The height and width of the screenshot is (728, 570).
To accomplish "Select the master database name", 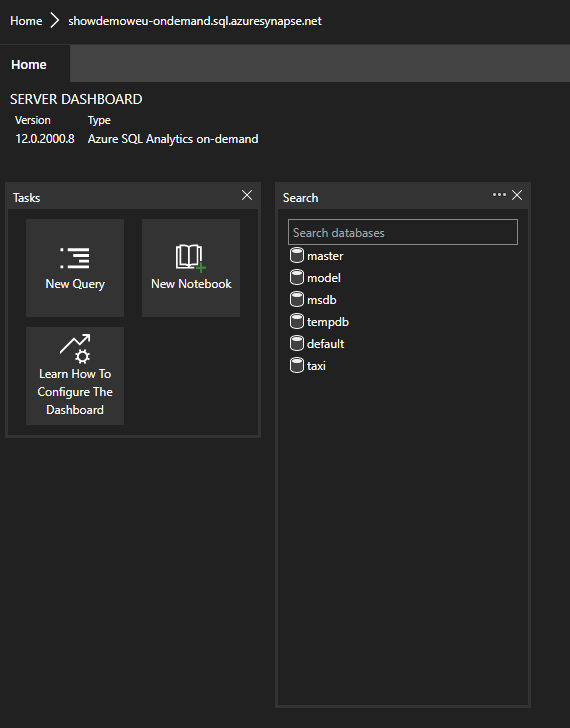I will [x=325, y=256].
